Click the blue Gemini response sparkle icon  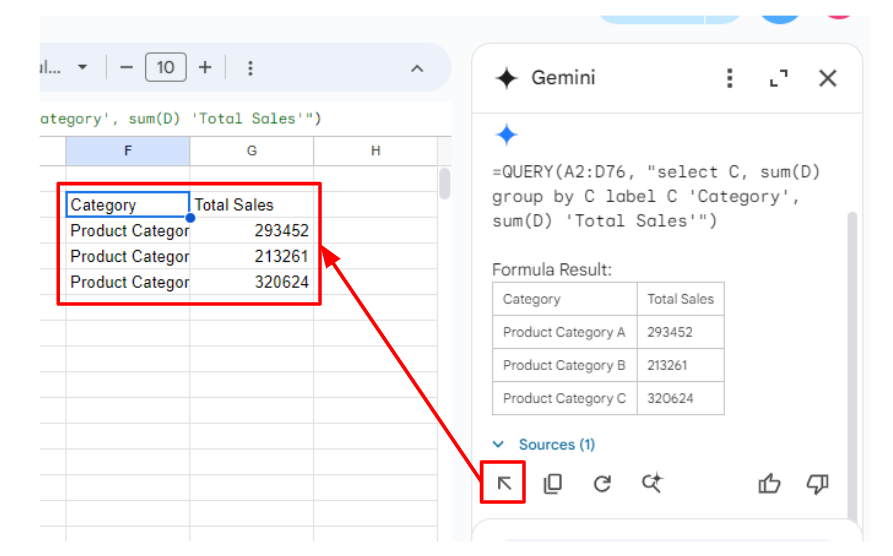[506, 135]
